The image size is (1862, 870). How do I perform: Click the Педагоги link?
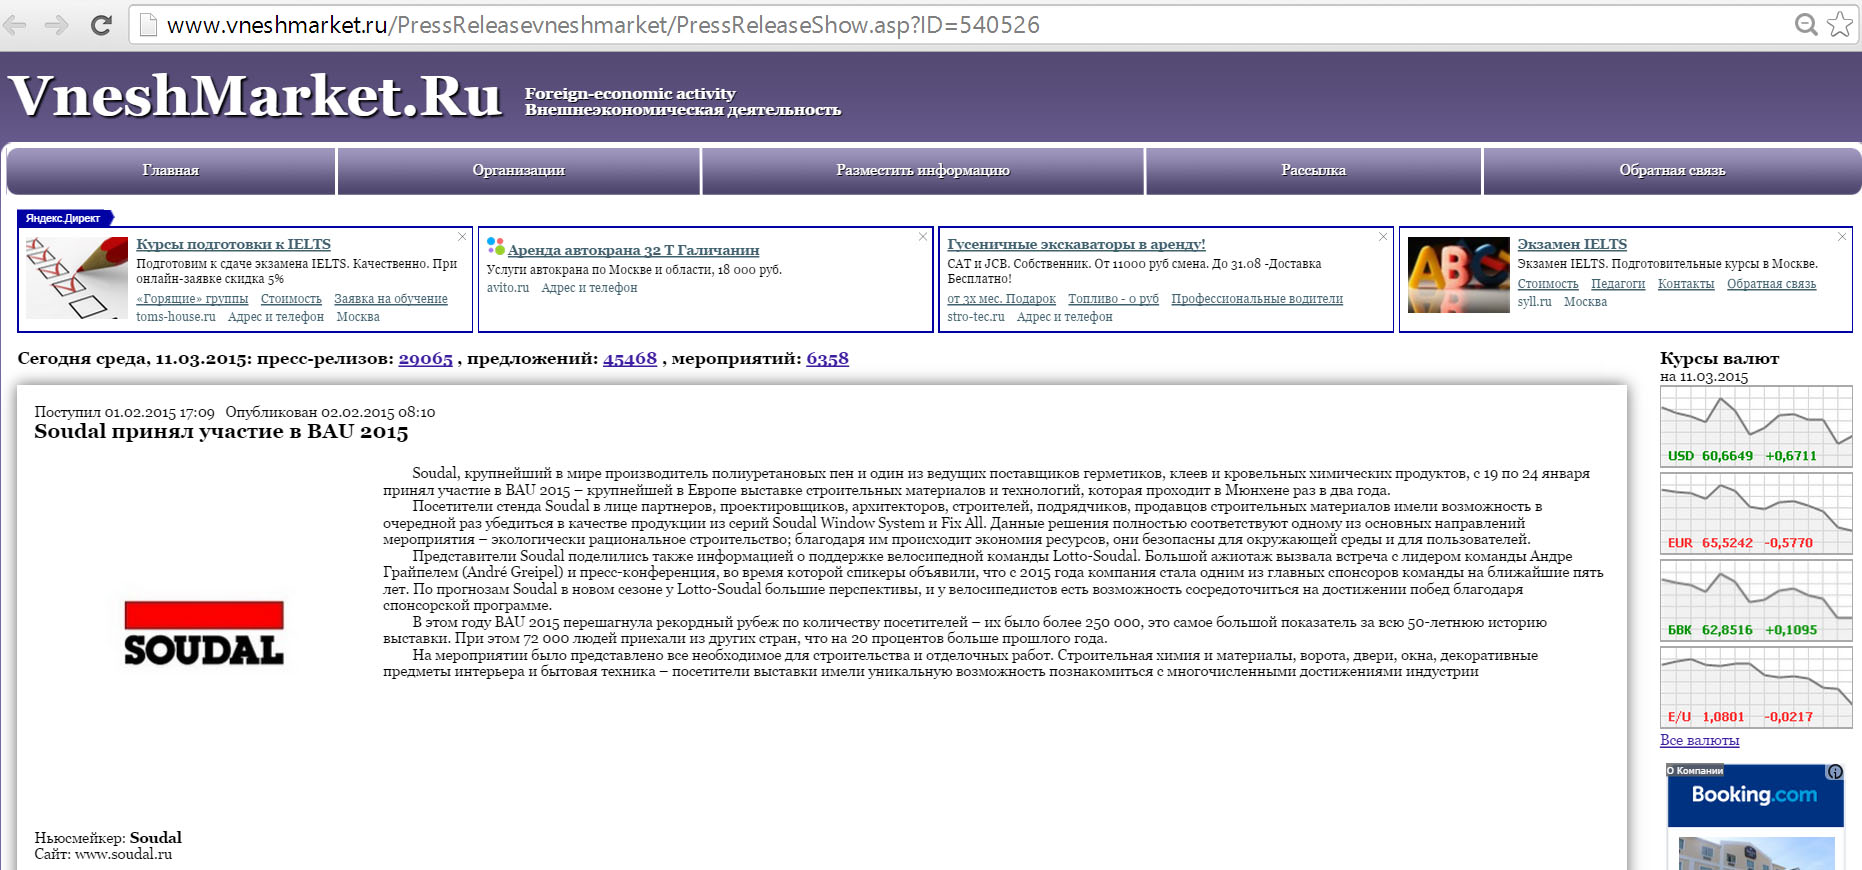pos(1618,284)
